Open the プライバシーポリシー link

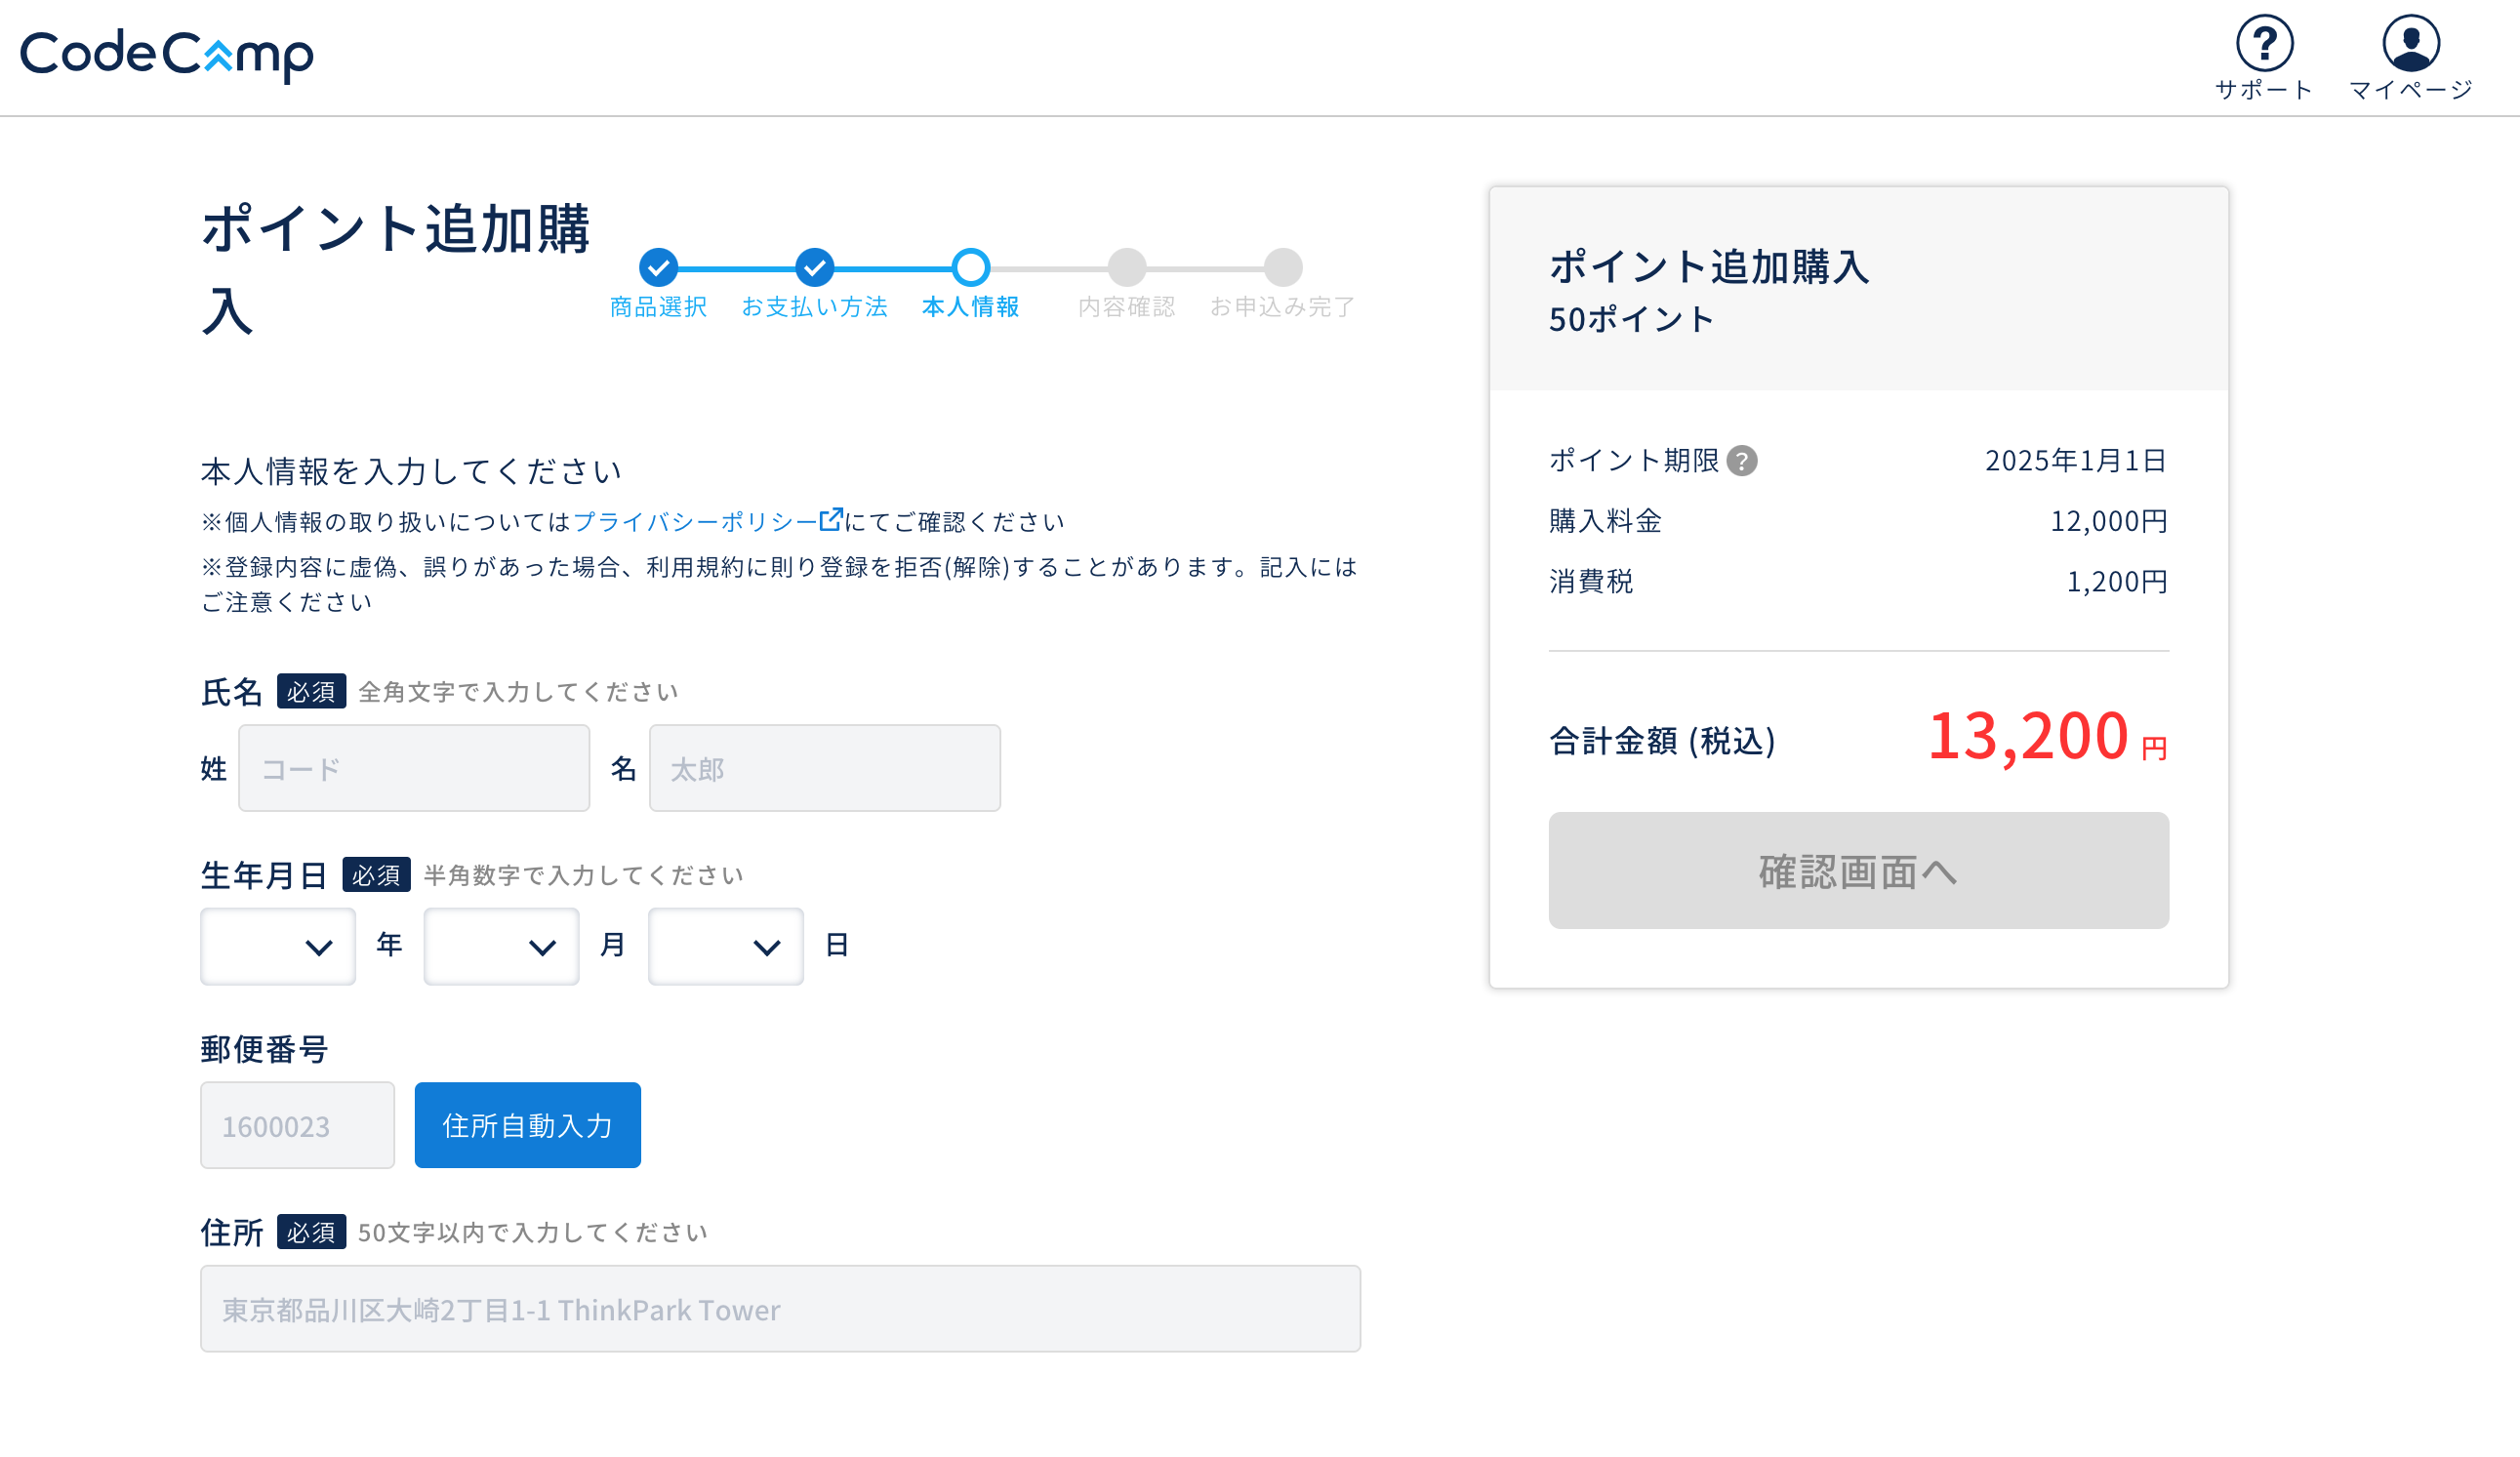tap(695, 522)
